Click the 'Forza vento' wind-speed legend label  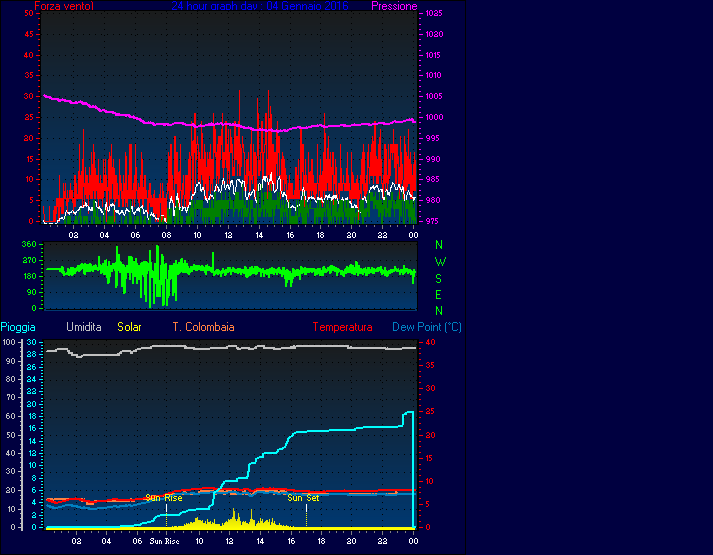click(x=64, y=6)
